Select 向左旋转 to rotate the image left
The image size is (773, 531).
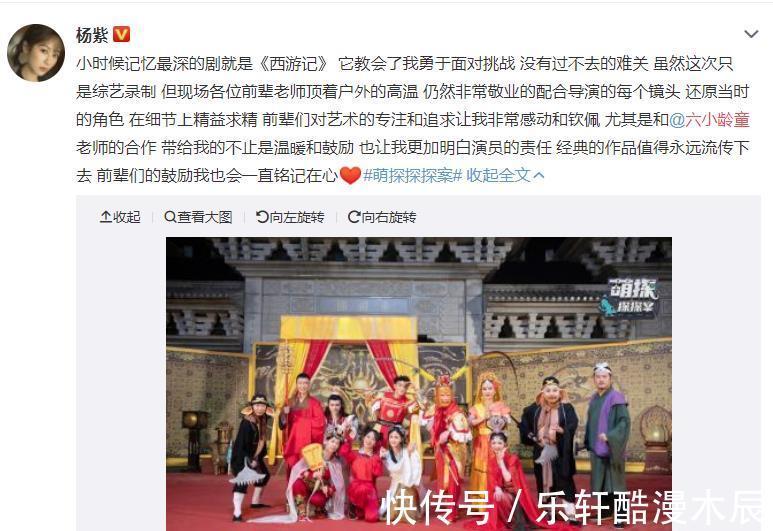point(297,217)
